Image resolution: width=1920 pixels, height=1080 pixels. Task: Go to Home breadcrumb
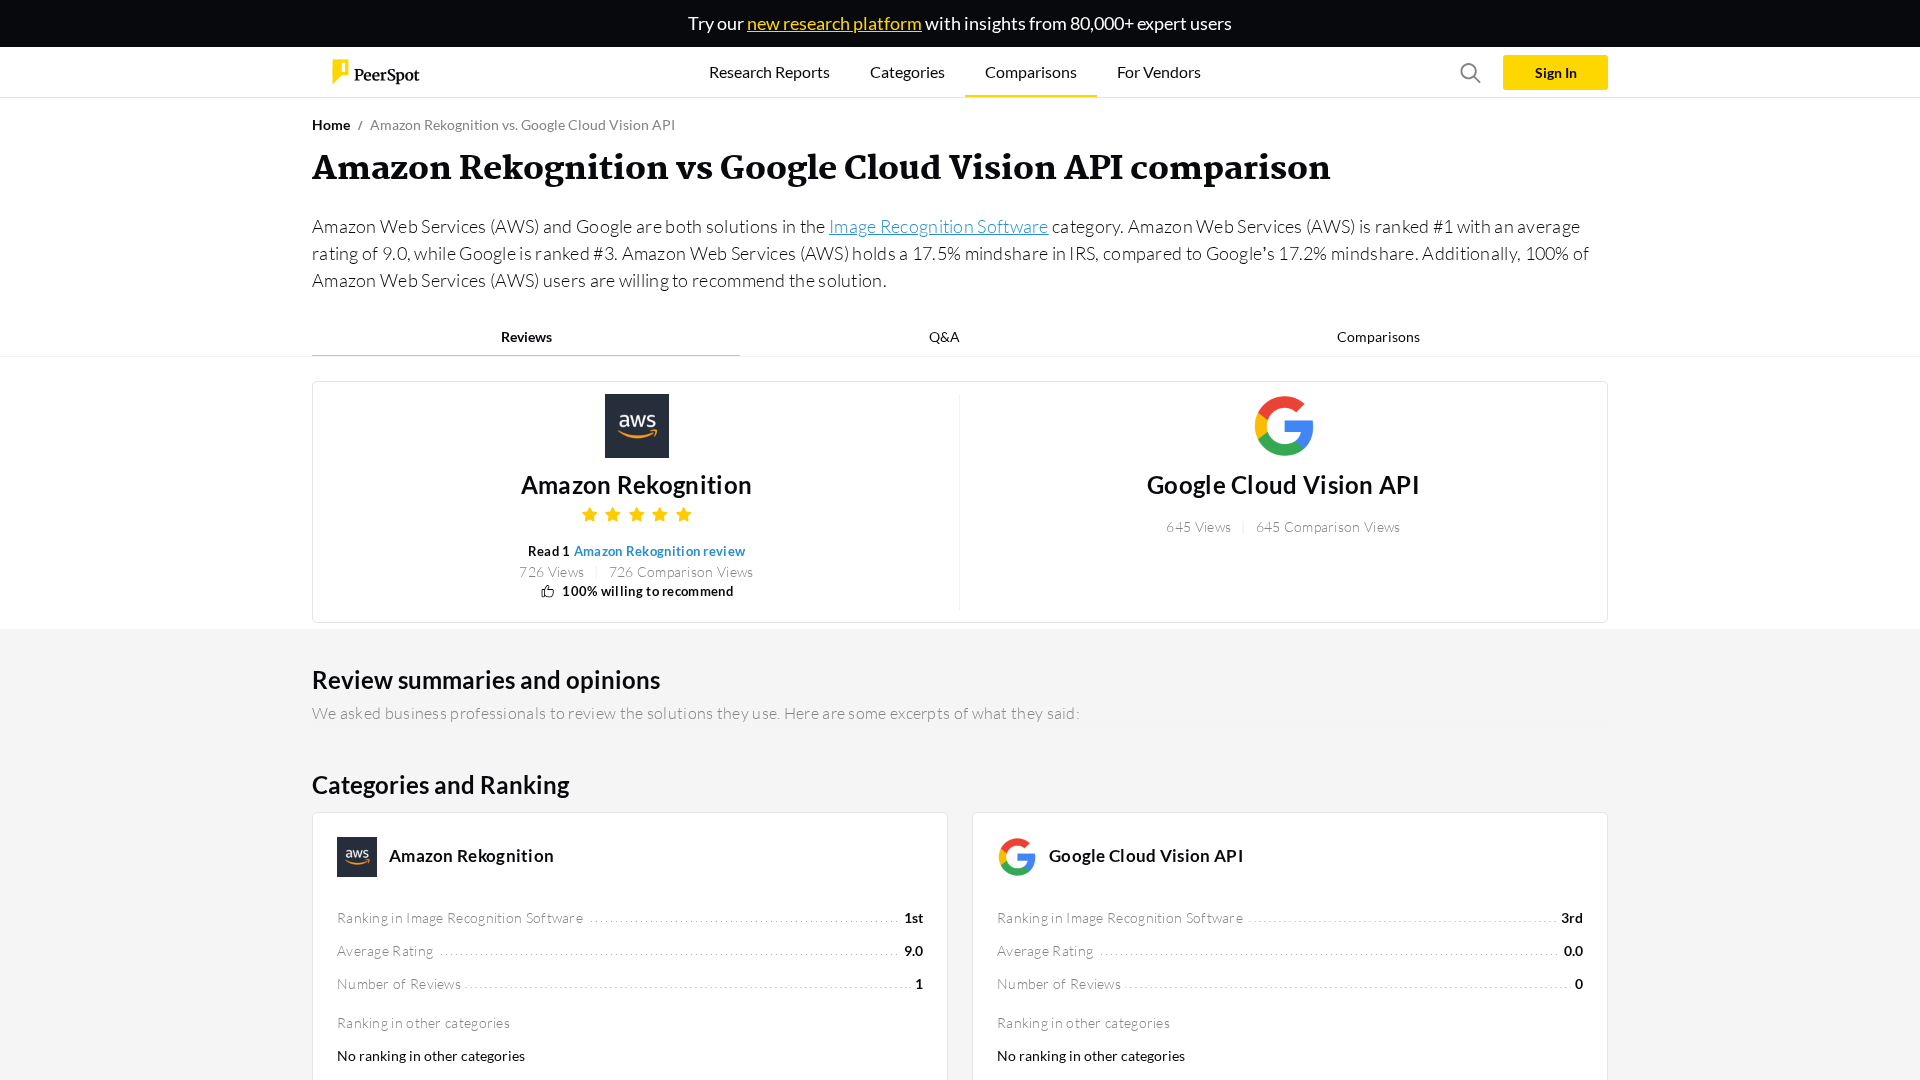click(x=331, y=125)
